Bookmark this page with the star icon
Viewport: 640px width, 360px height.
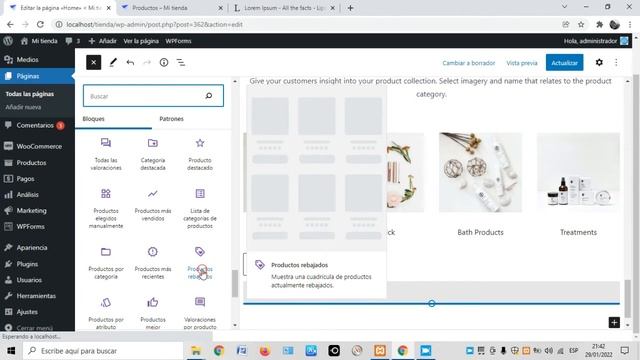[581, 24]
